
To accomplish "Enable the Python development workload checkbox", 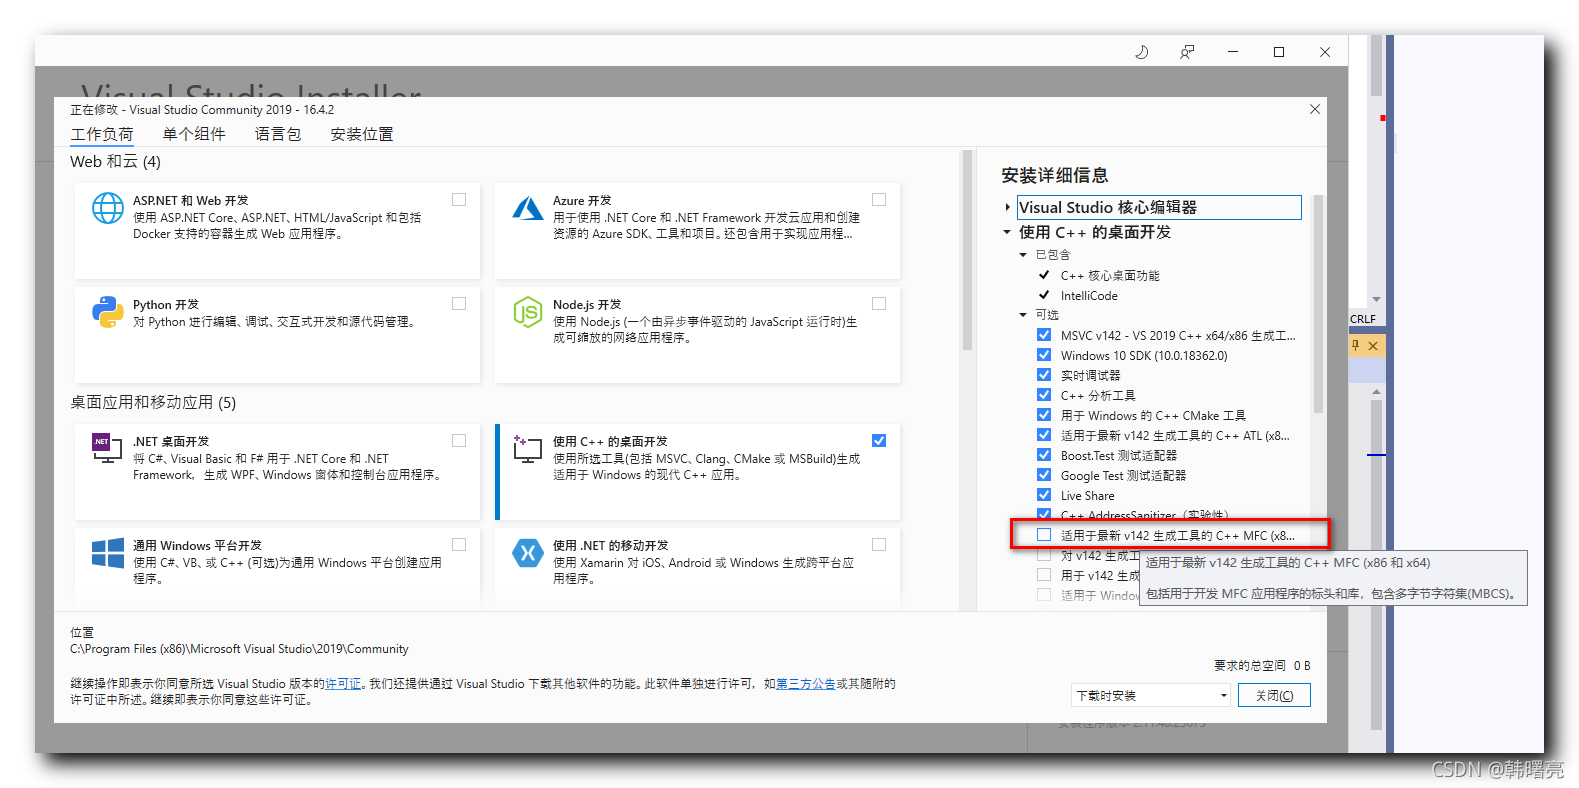I will tap(459, 304).
